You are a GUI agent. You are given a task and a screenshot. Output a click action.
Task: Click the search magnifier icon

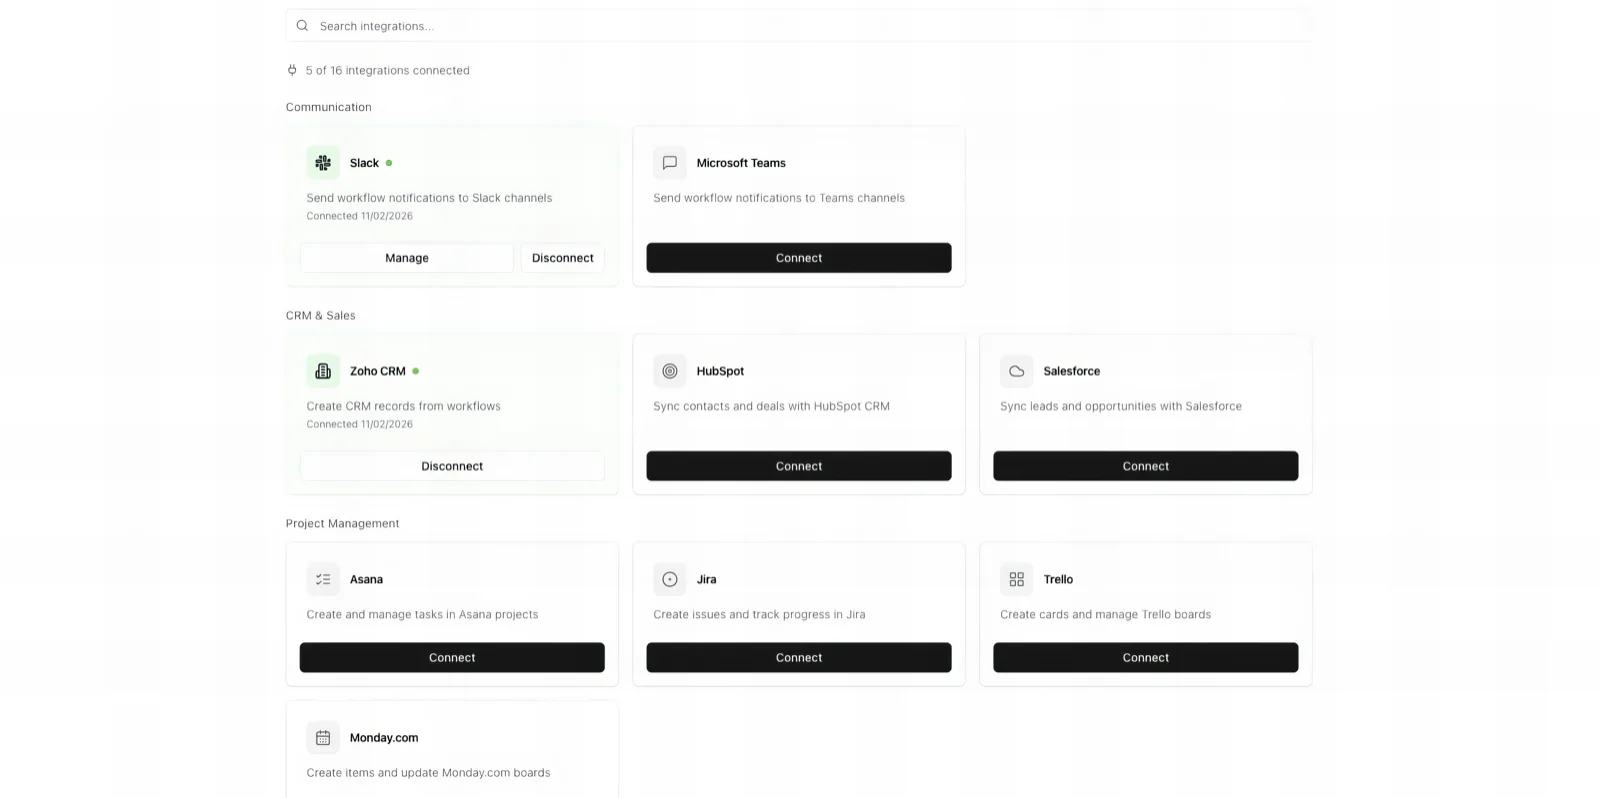click(302, 25)
